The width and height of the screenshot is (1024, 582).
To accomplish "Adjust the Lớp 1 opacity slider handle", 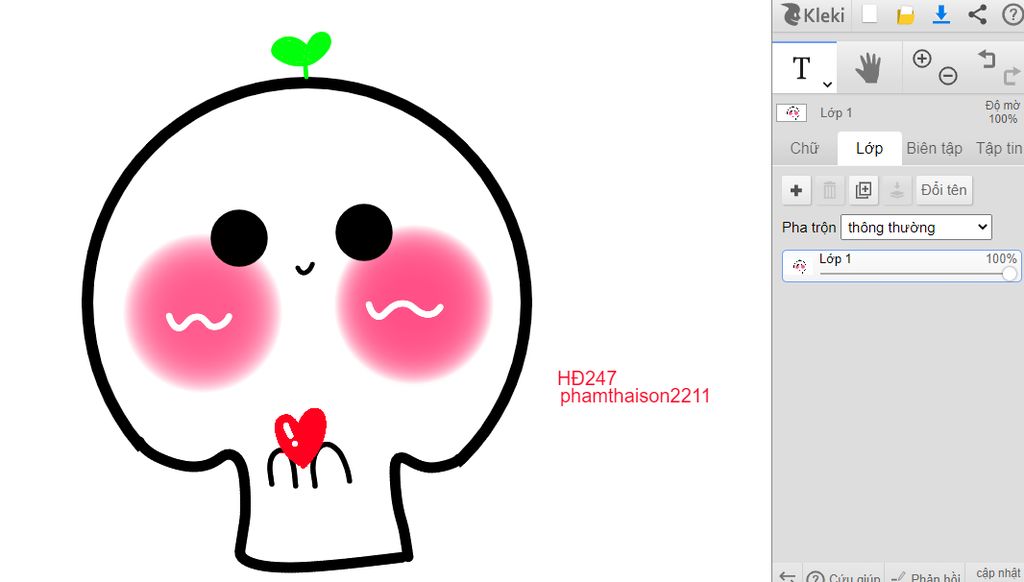I will pyautogui.click(x=1010, y=273).
